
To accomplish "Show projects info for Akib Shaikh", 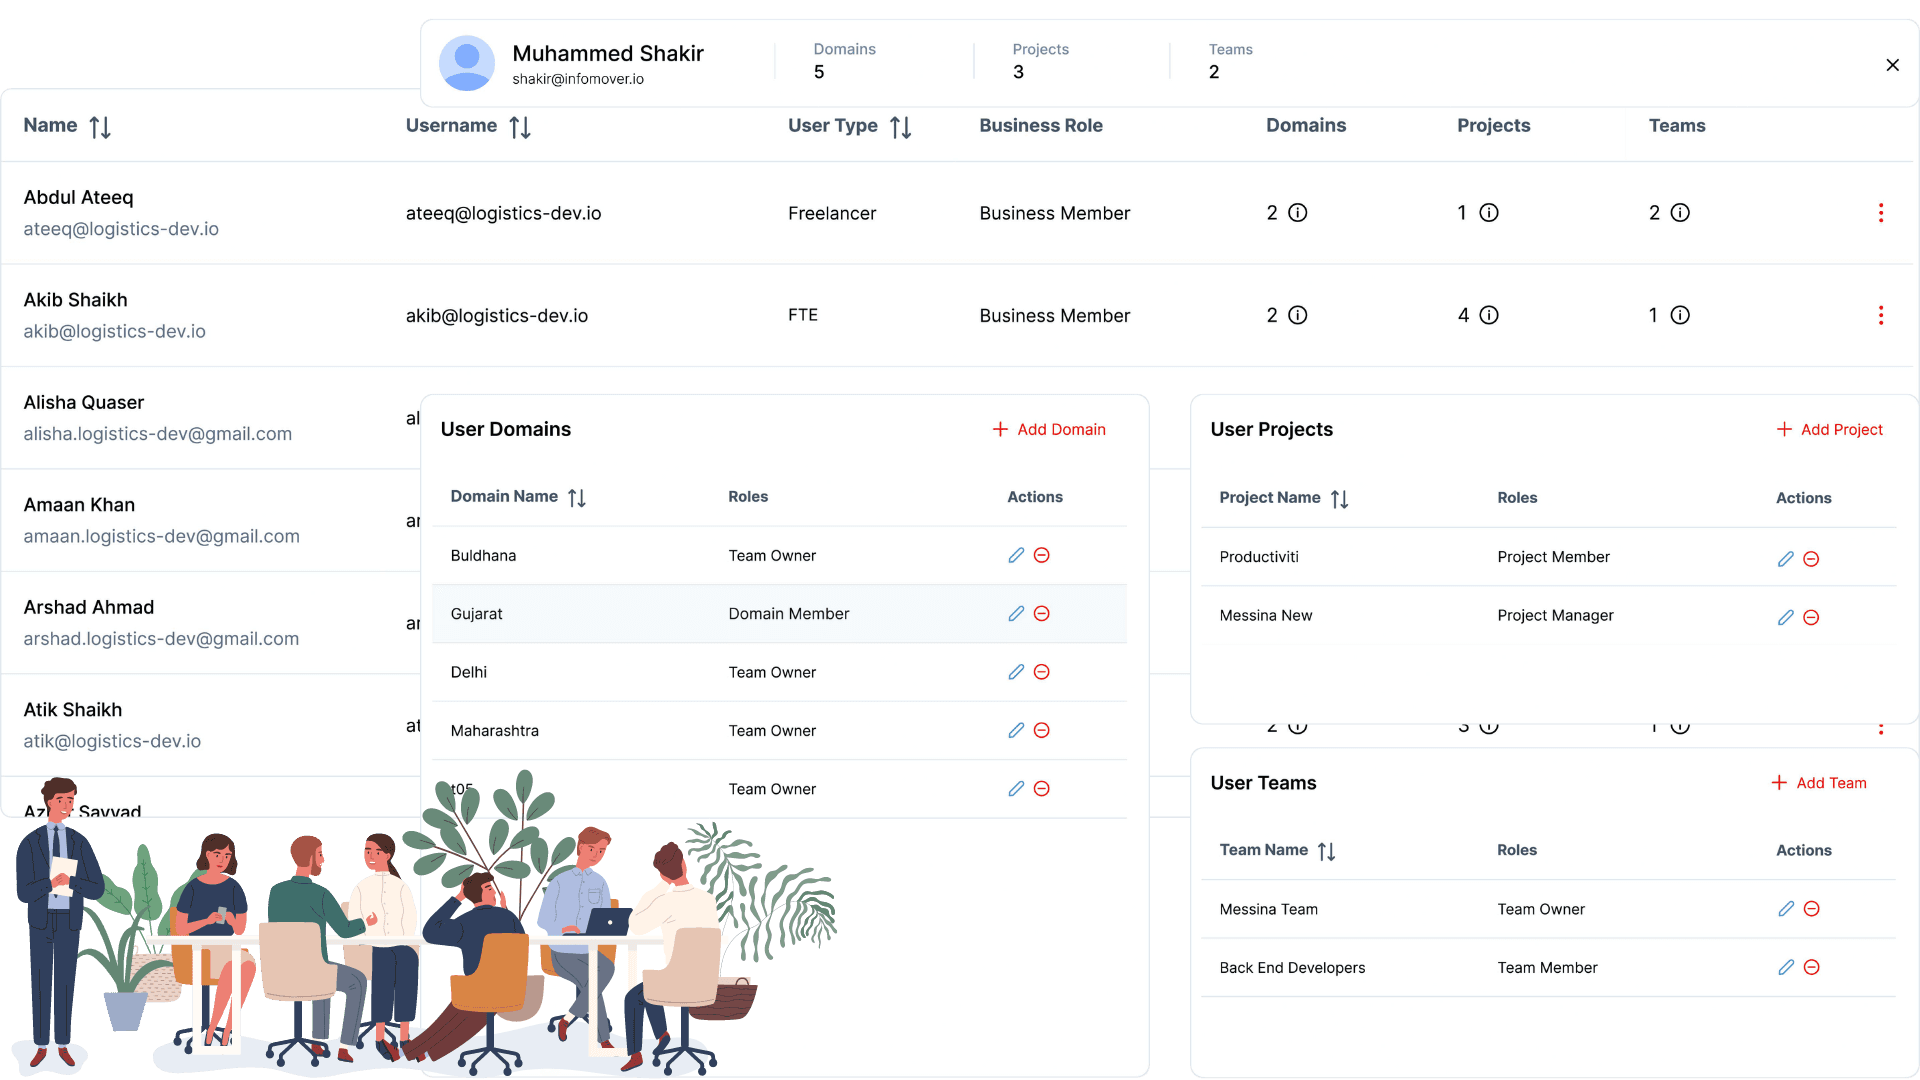I will click(x=1489, y=315).
